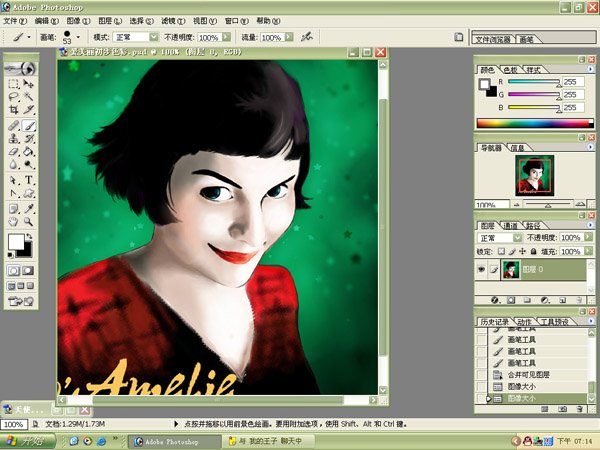This screenshot has height=450, width=600.
Task: Select the Notes tool
Action: point(14,209)
